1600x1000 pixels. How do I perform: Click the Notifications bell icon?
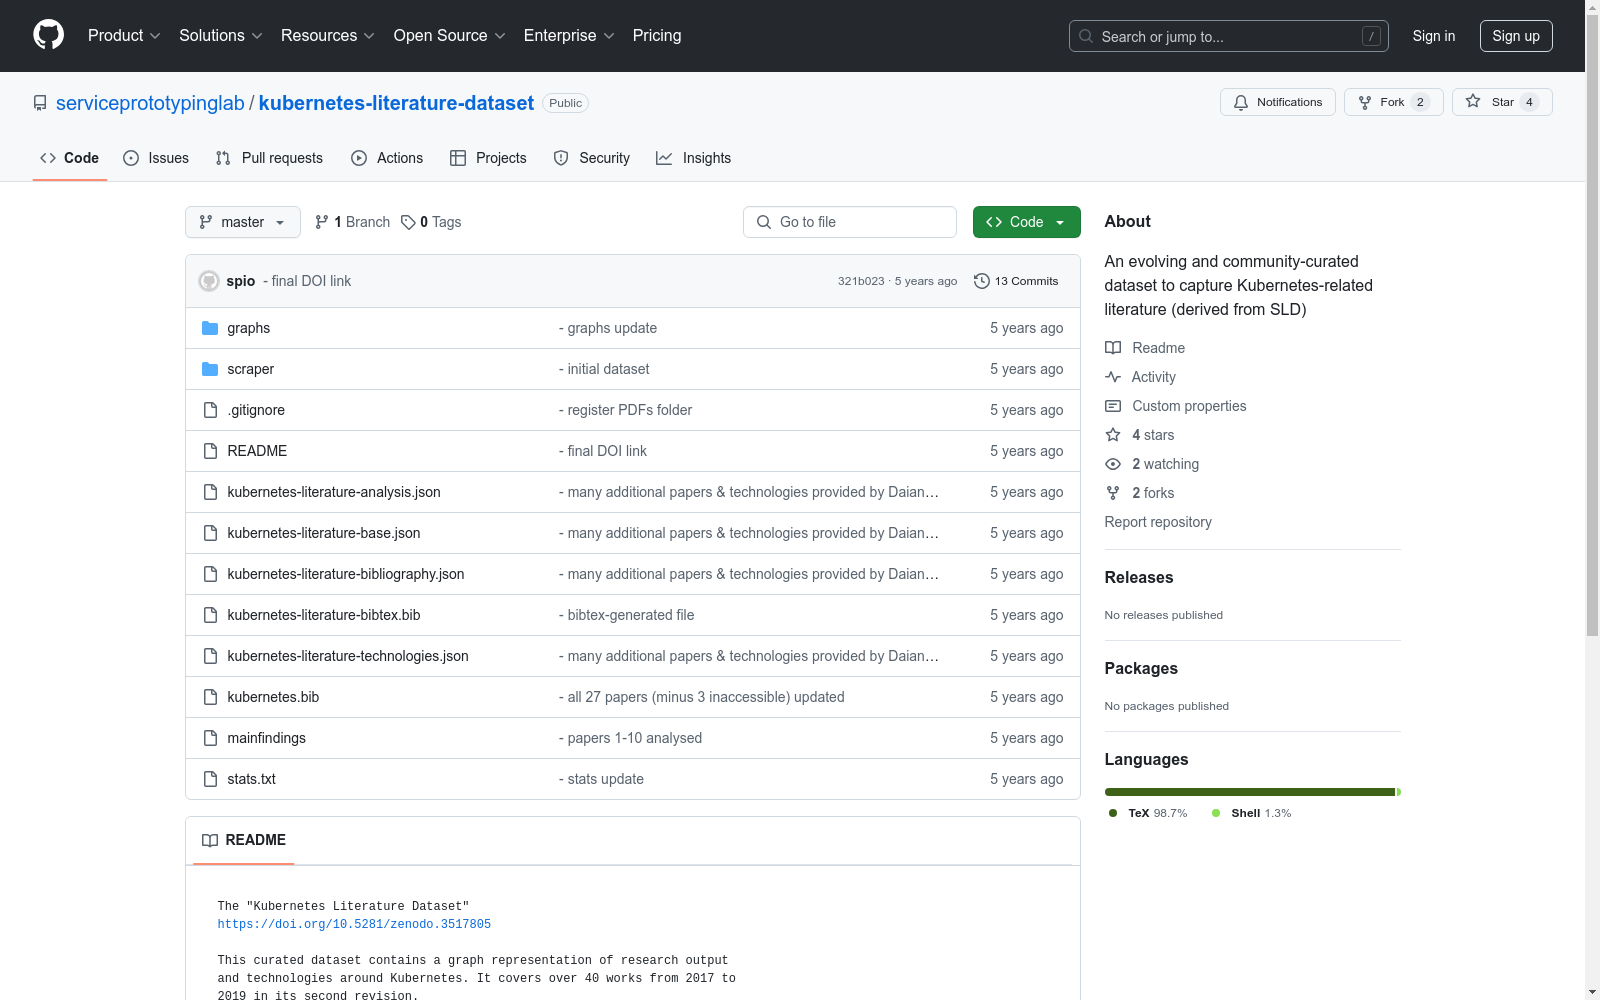[x=1241, y=102]
